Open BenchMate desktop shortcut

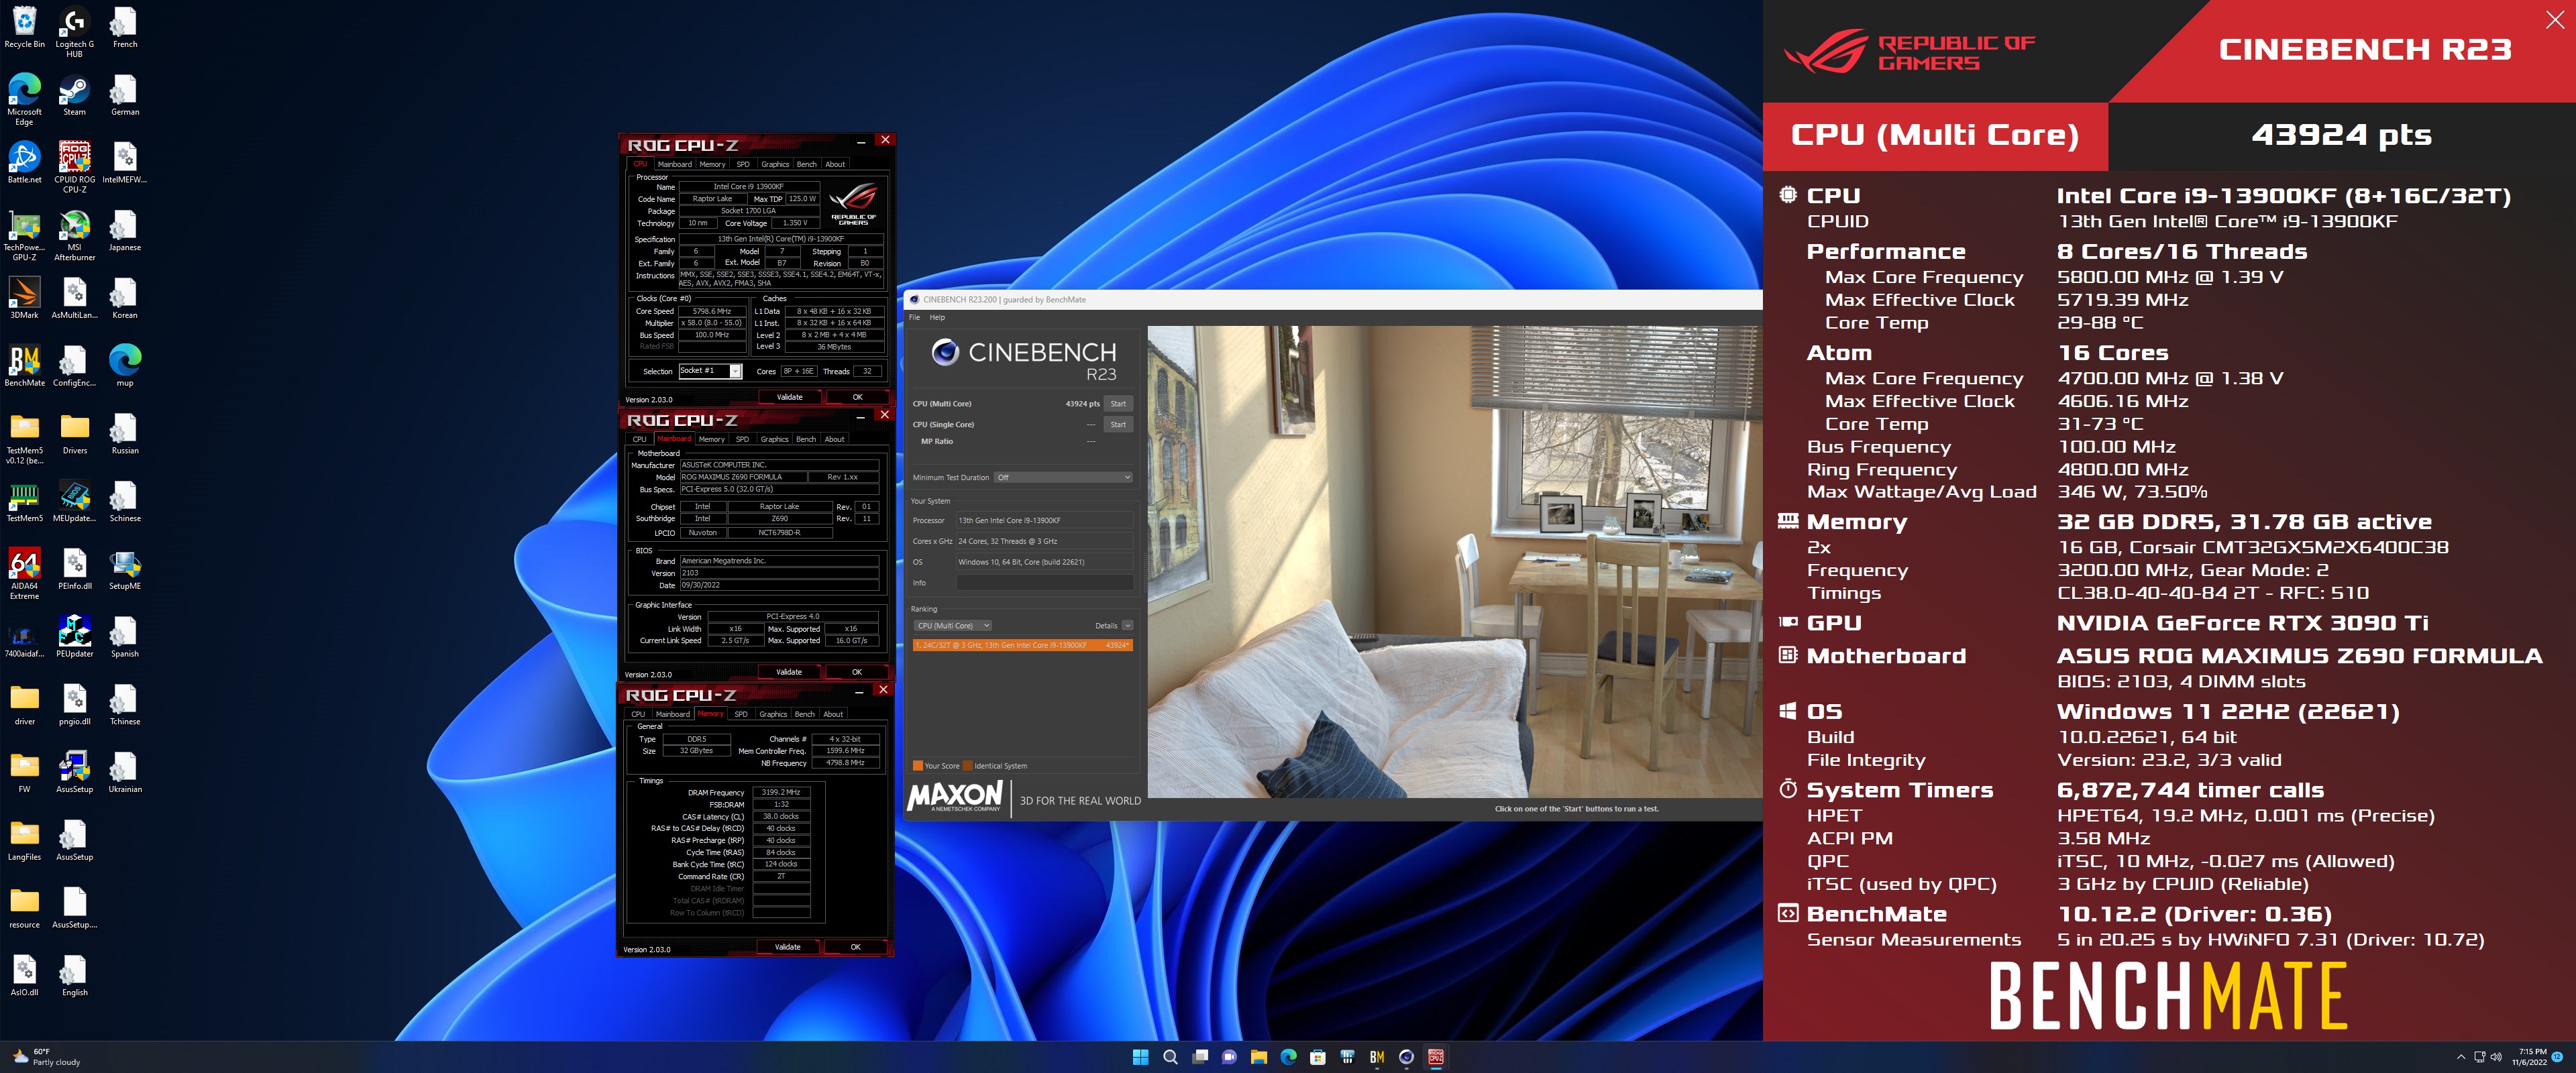24,366
